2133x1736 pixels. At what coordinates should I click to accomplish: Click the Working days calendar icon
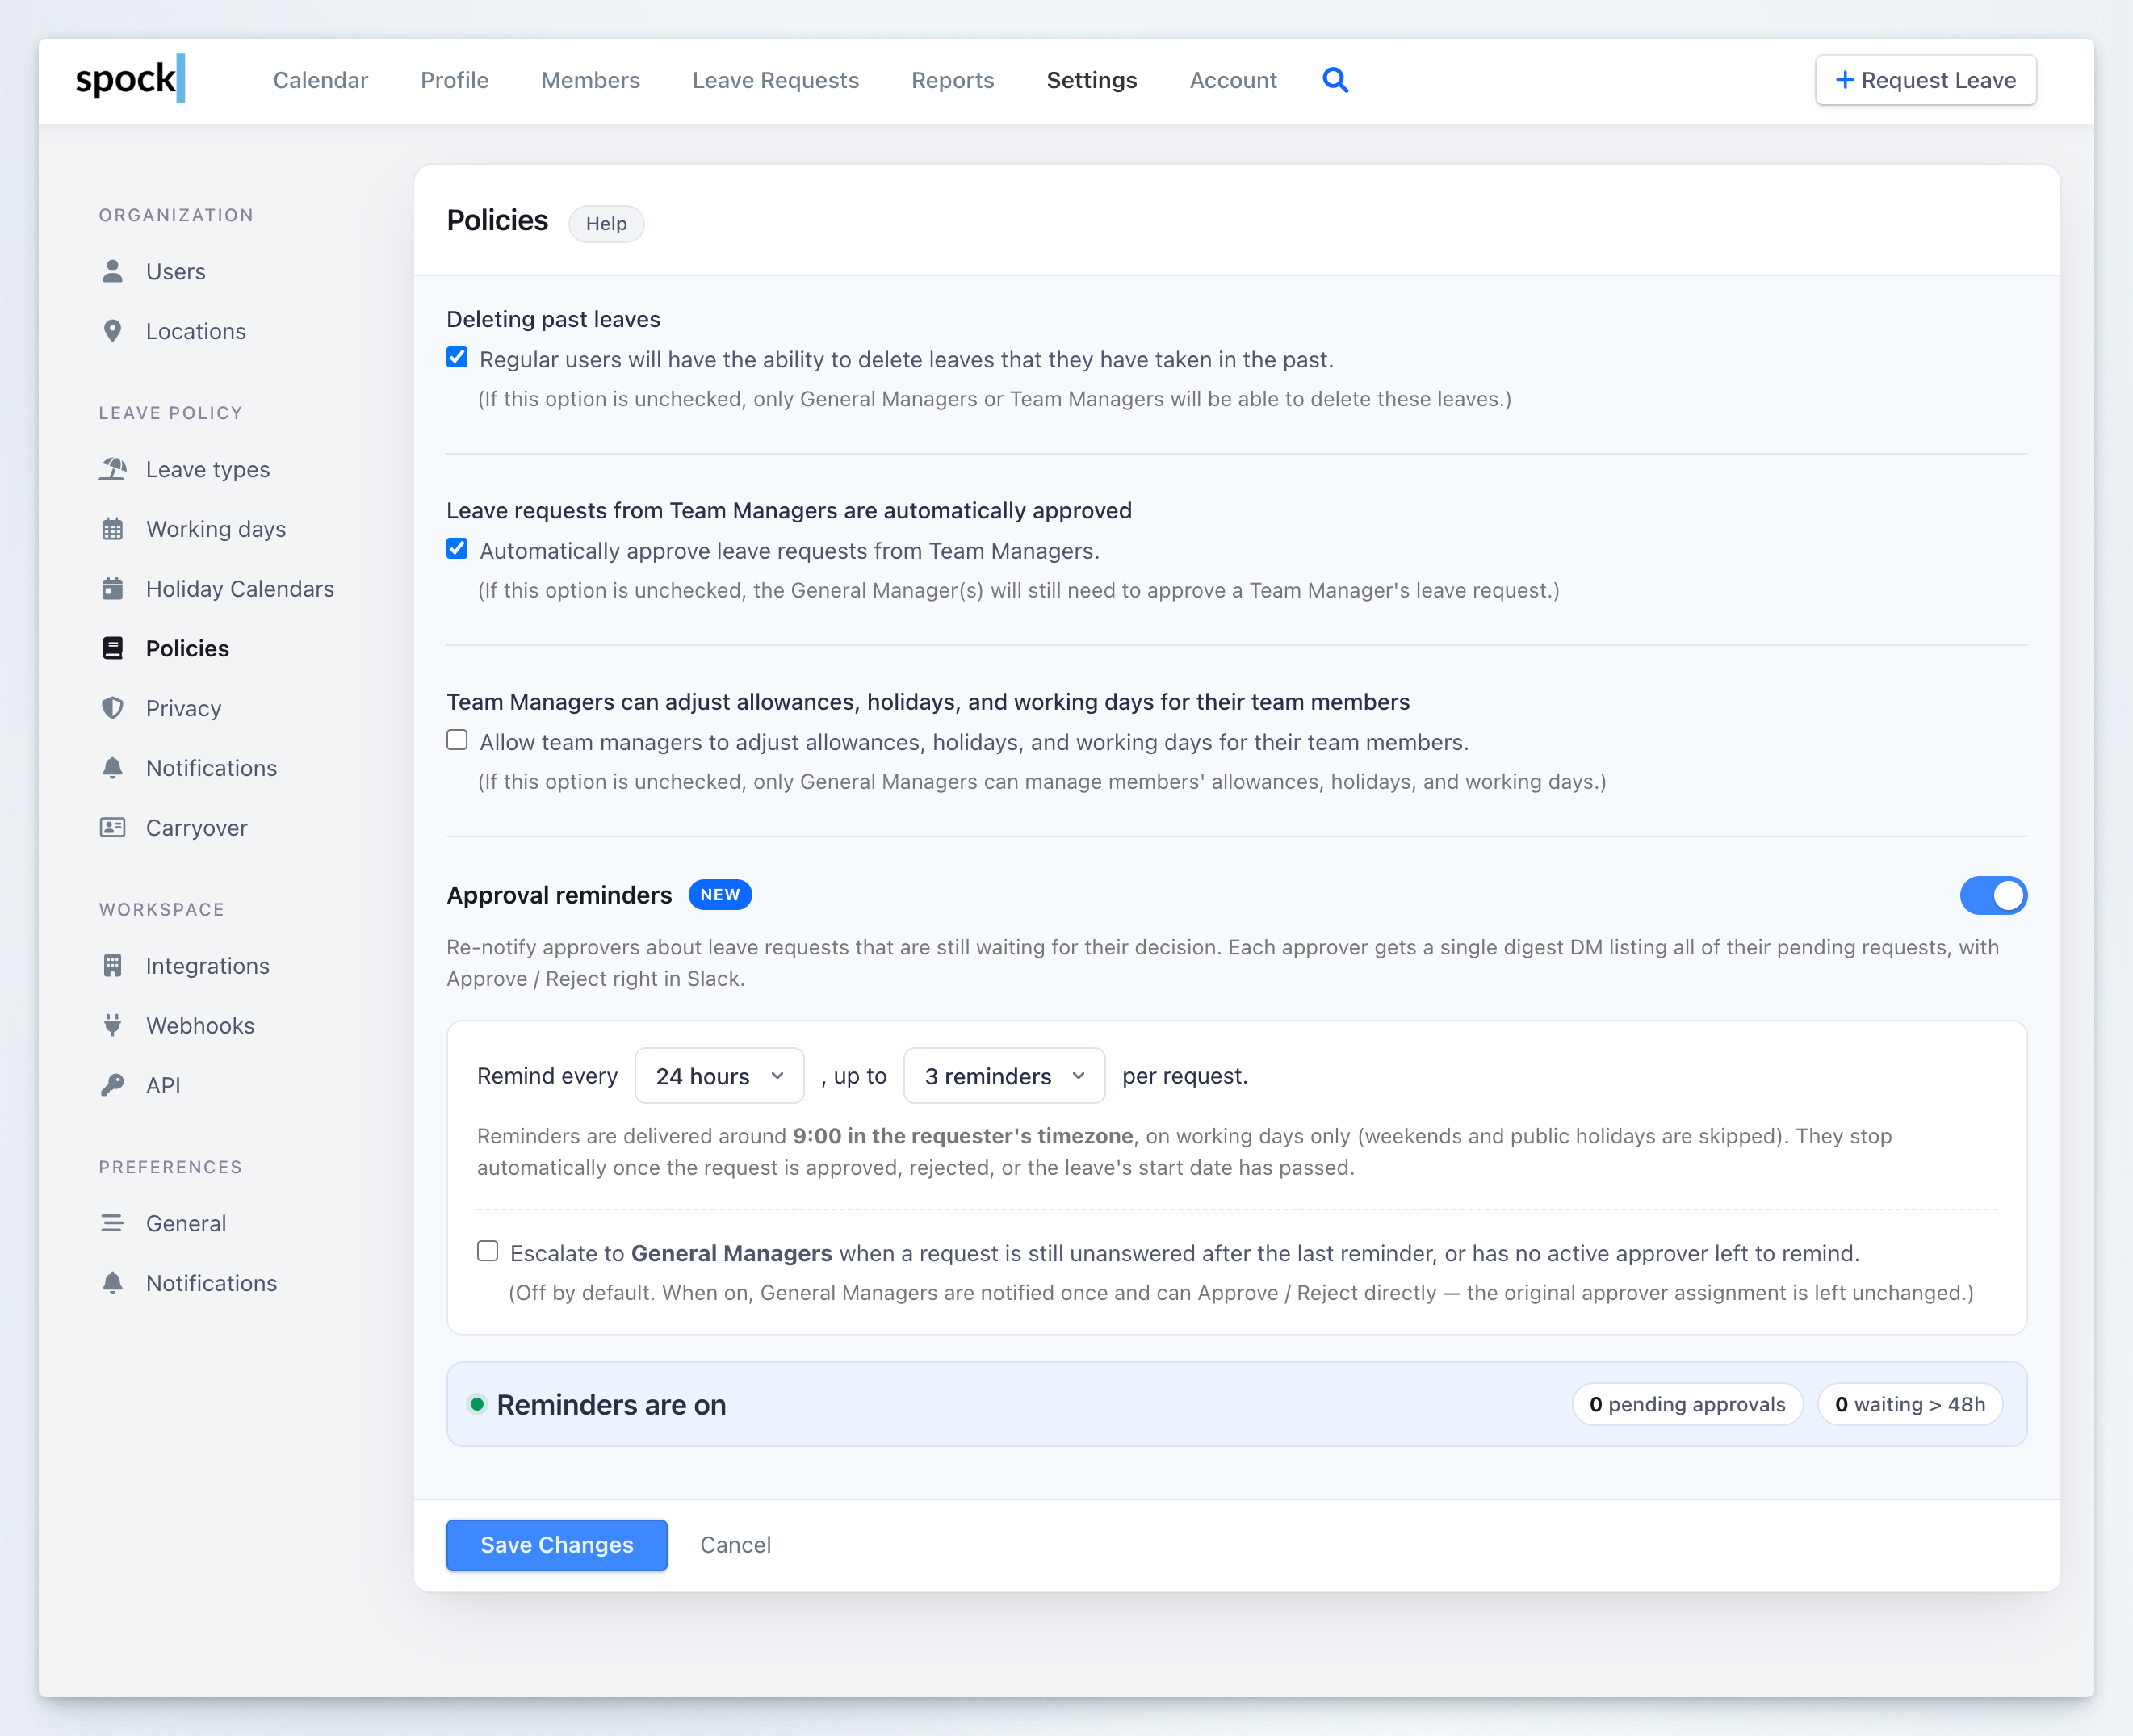point(112,529)
